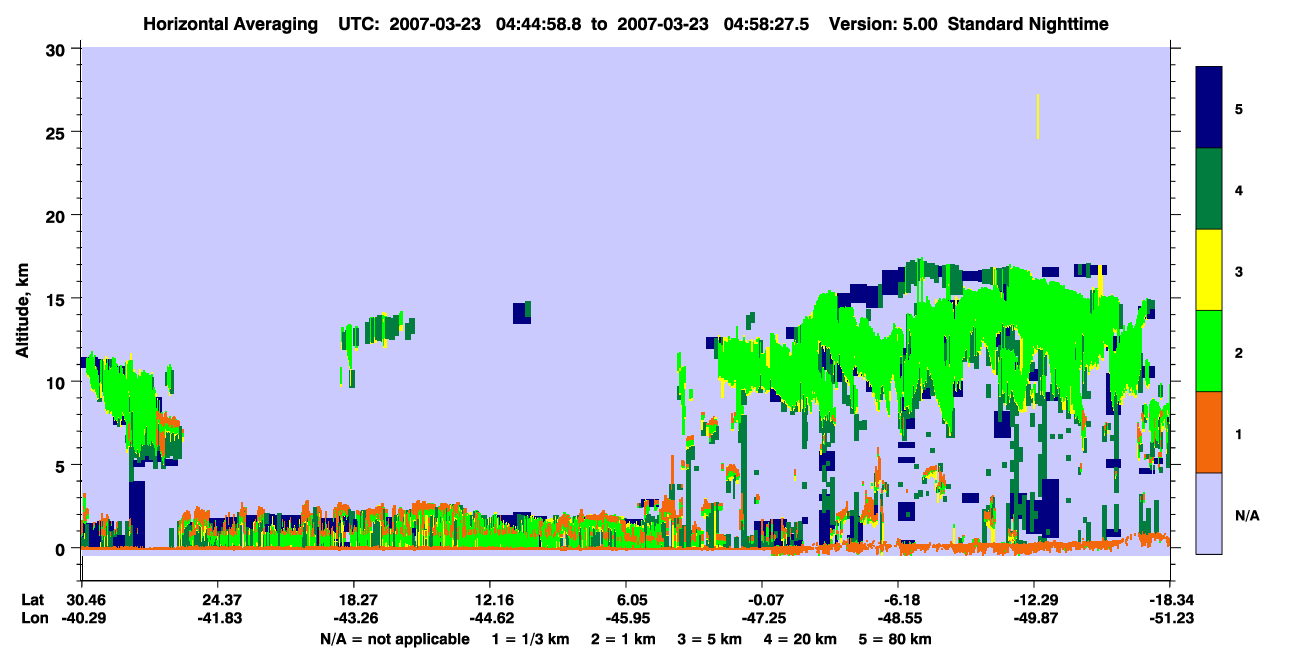The width and height of the screenshot is (1300, 667).
Task: Click legend entry '5 = 80 km'
Action: click(896, 639)
